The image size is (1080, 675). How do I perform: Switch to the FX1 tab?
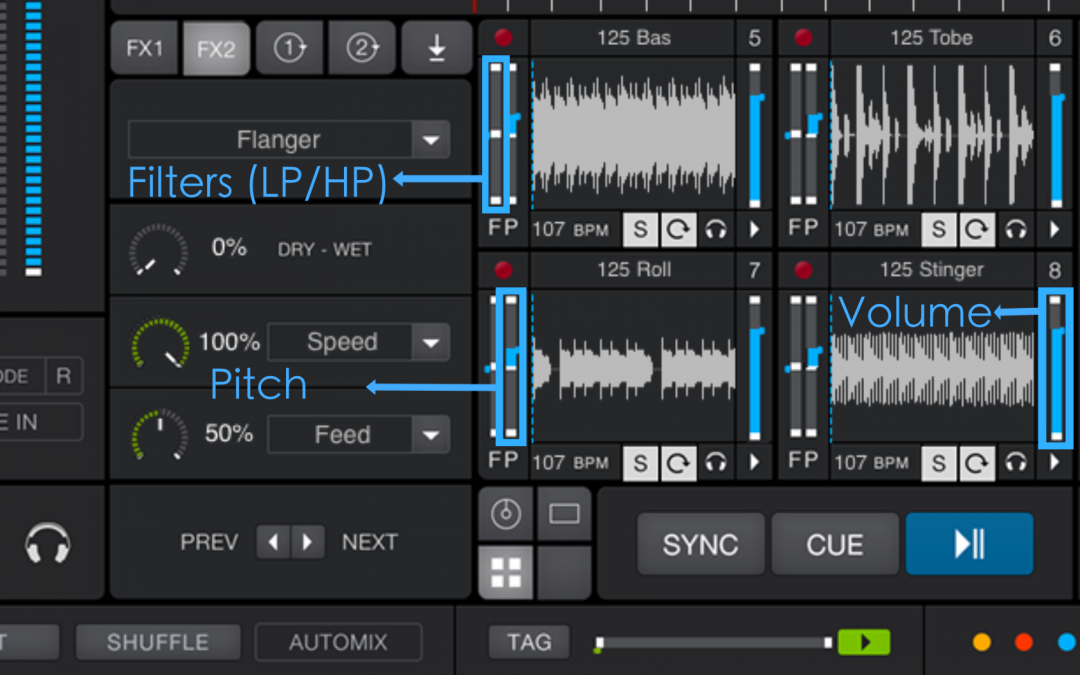[x=144, y=47]
